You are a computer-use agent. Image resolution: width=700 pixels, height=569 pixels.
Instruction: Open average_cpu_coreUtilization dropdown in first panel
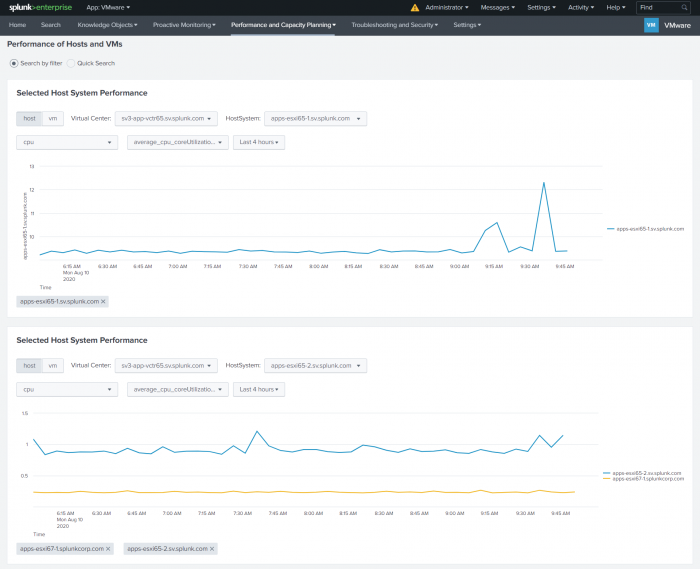(178, 142)
